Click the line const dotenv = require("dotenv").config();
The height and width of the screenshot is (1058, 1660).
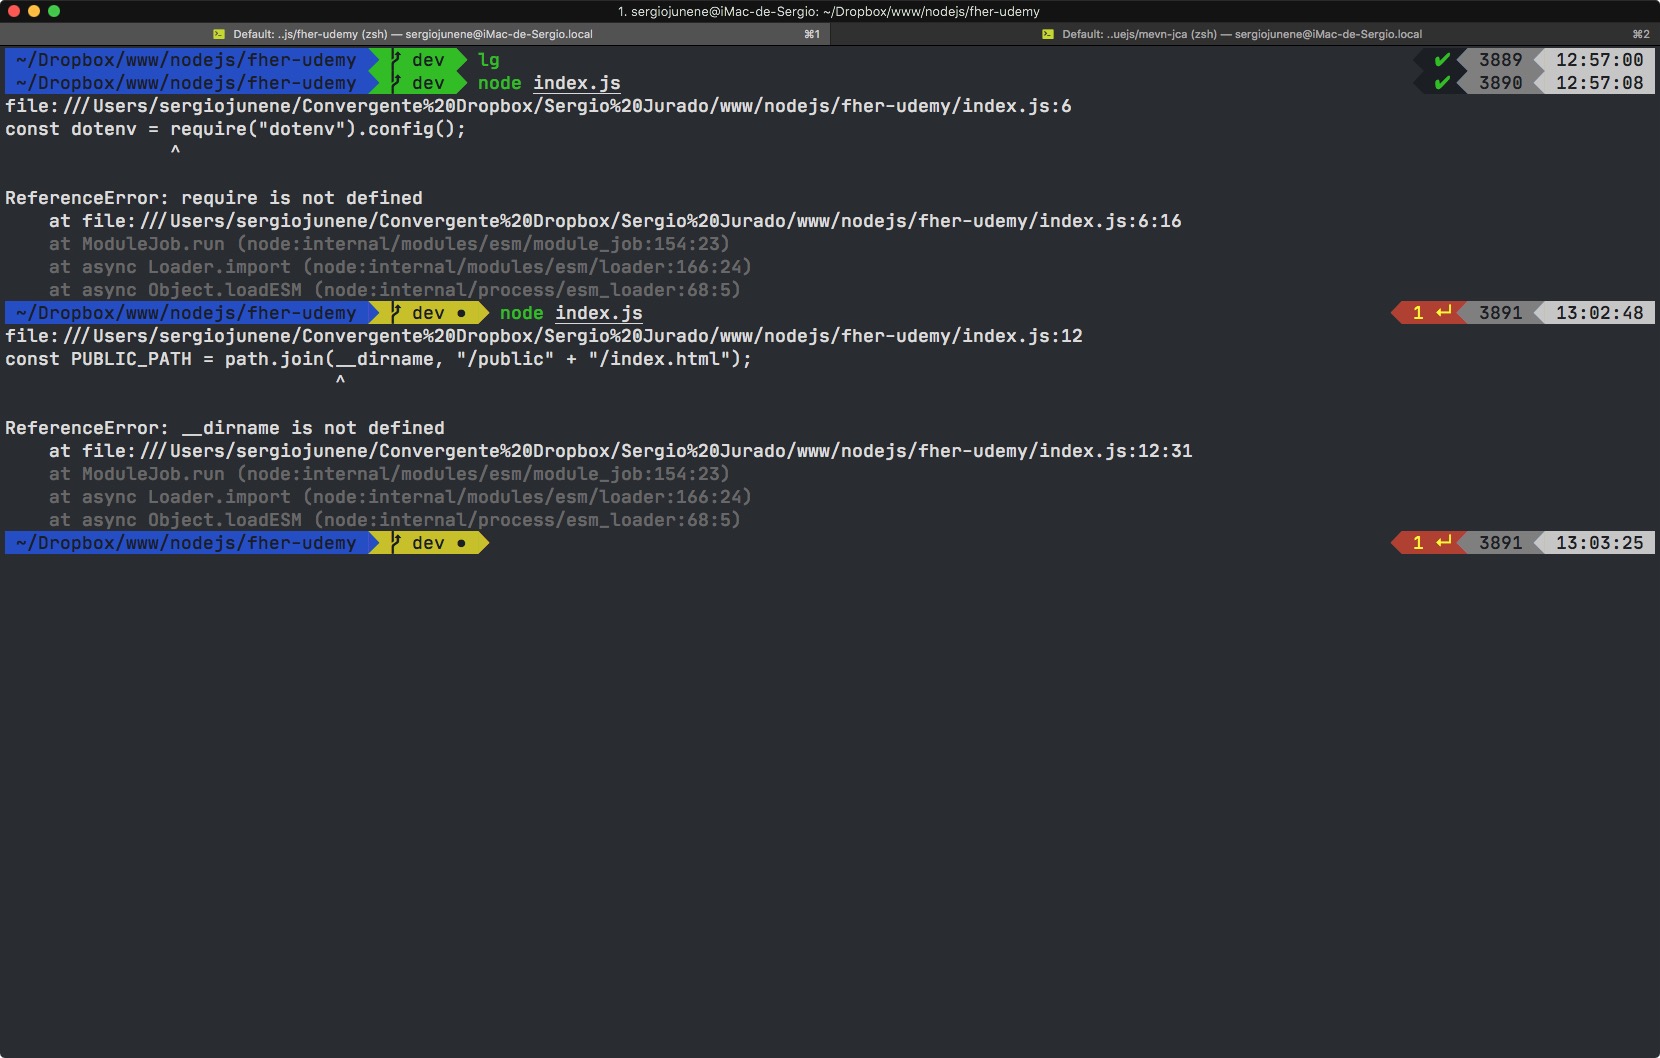pyautogui.click(x=236, y=129)
